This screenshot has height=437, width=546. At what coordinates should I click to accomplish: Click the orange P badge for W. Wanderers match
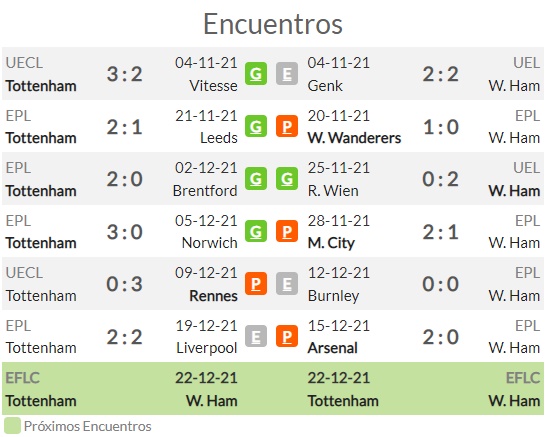coord(287,126)
